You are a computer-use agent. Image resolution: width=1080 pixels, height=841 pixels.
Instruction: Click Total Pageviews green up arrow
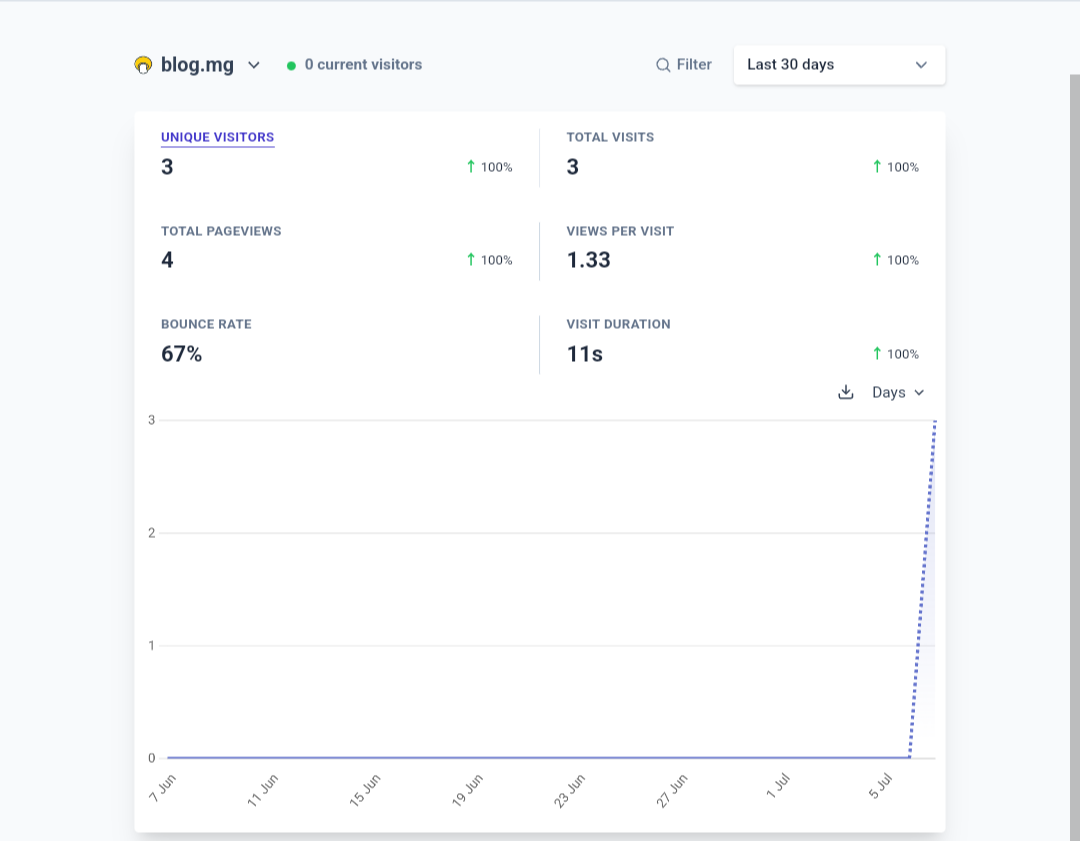click(471, 260)
